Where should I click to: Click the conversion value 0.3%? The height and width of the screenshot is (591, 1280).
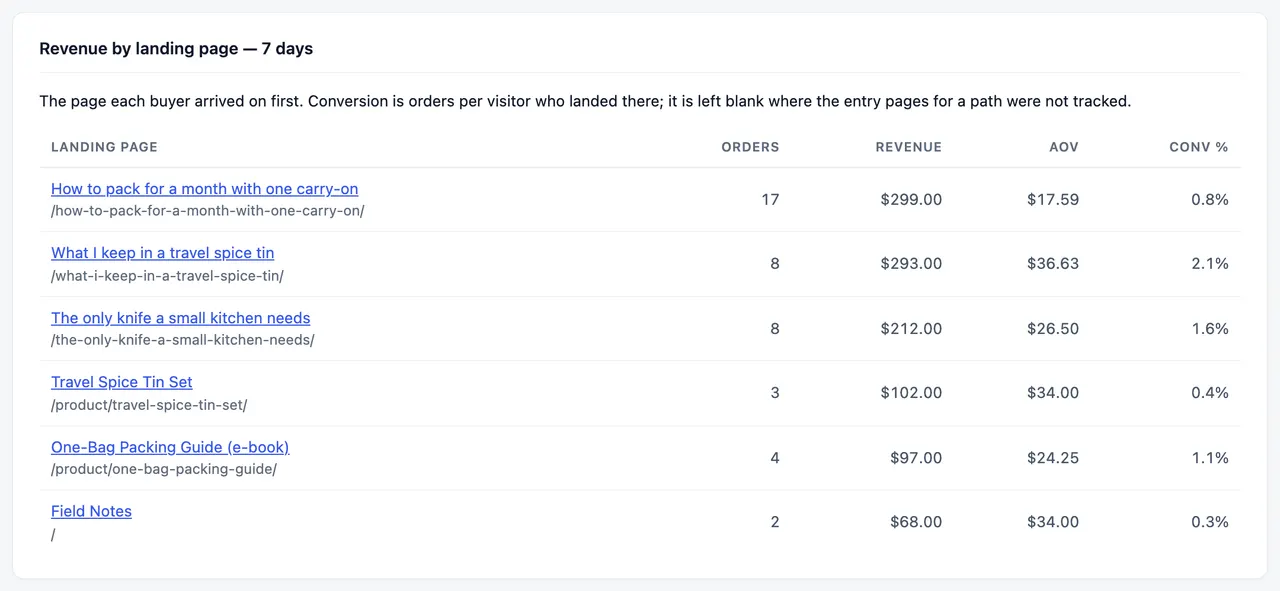click(x=1210, y=522)
